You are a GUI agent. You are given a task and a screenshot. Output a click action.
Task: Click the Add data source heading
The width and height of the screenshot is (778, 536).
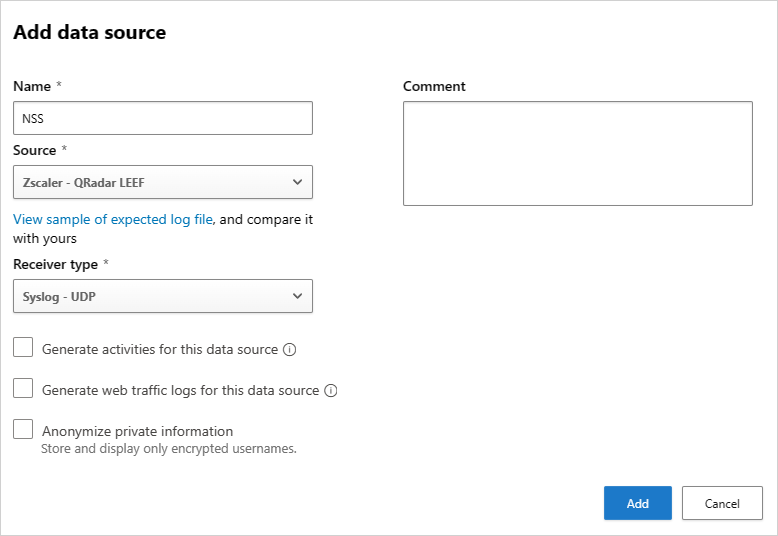pyautogui.click(x=89, y=32)
